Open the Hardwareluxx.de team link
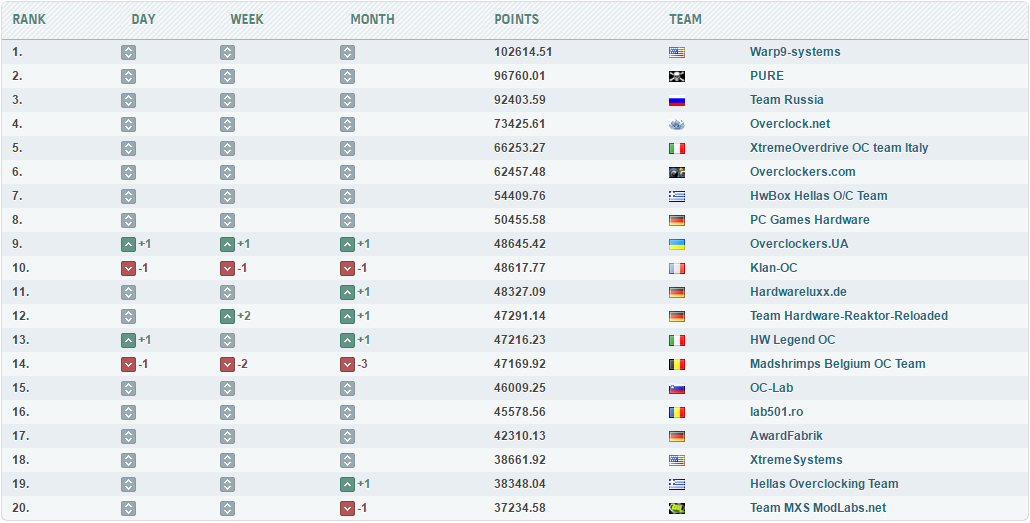This screenshot has width=1030, height=523. click(798, 292)
